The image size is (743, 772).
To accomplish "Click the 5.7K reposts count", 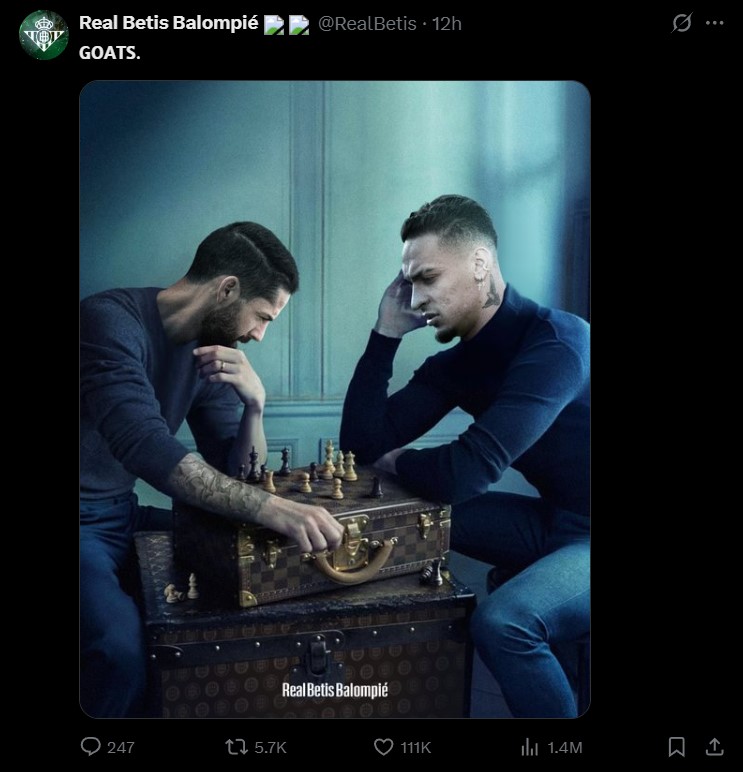I will [x=270, y=748].
